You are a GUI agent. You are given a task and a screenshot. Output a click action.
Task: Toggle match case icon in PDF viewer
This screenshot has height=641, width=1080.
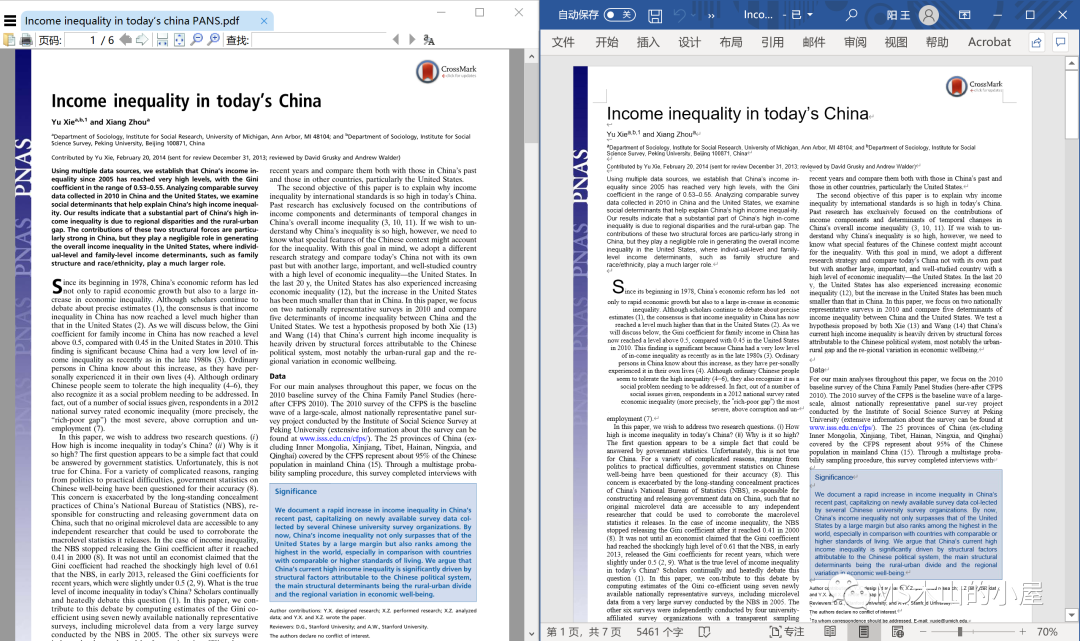pos(428,40)
